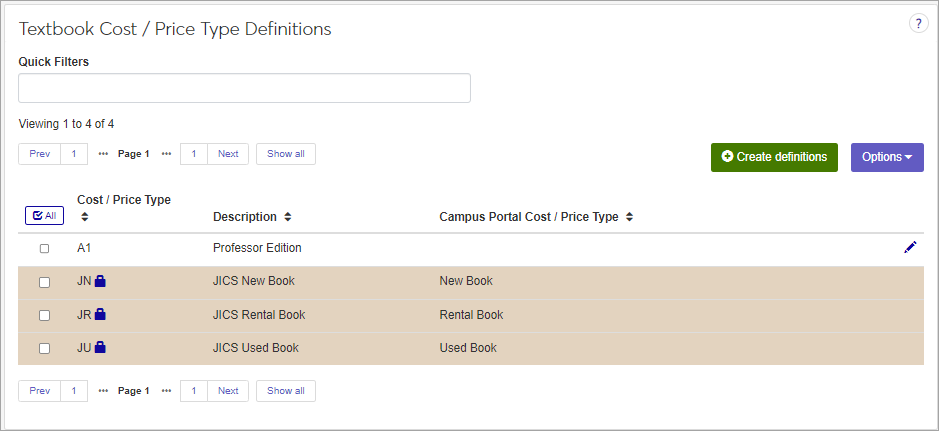Click Prev in bottom pagination
Image resolution: width=939 pixels, height=431 pixels.
click(40, 391)
